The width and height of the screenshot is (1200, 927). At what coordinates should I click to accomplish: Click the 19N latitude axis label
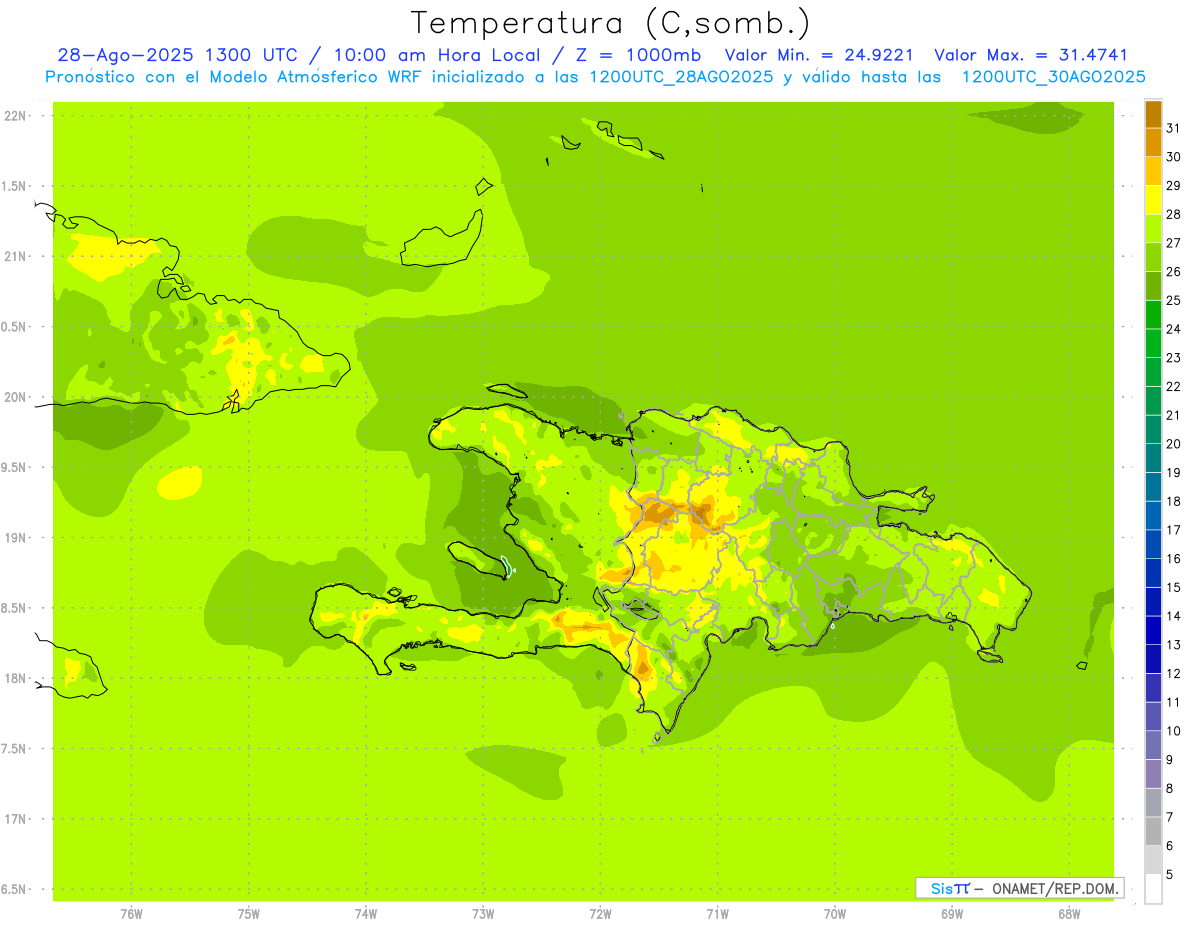16,537
